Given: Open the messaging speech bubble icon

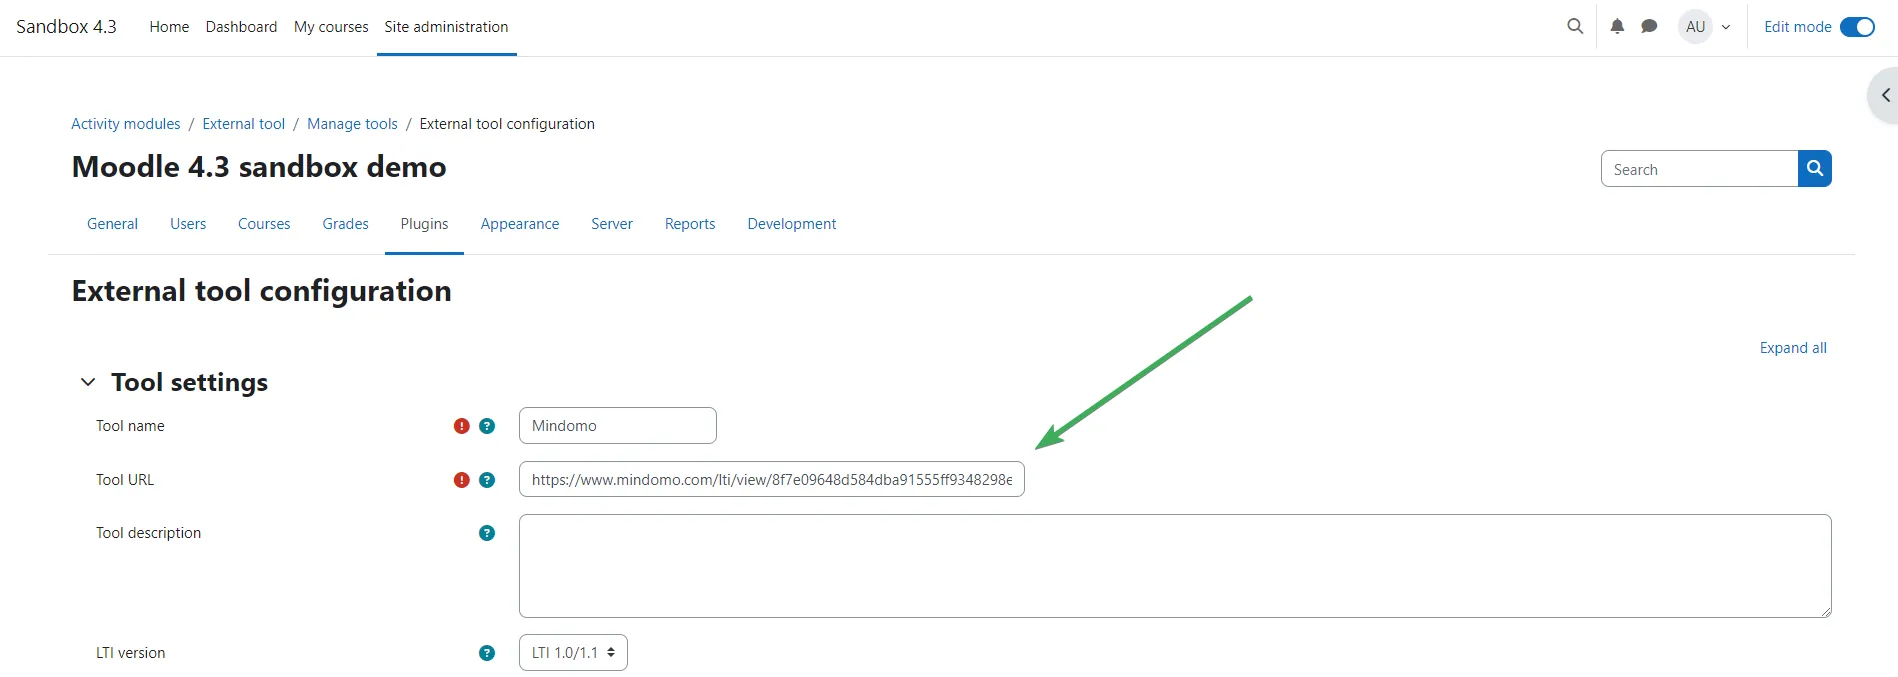Looking at the screenshot, I should pyautogui.click(x=1649, y=27).
